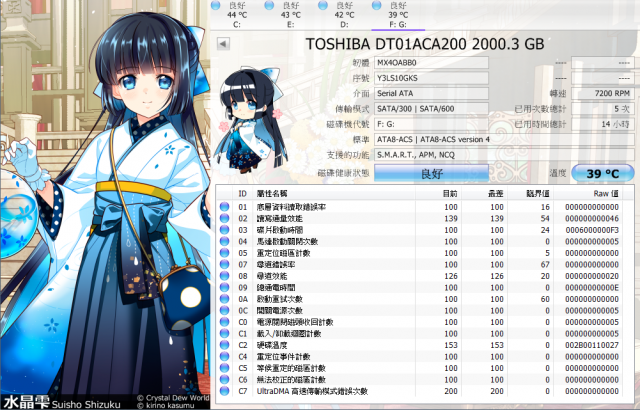
Task: Click the status orb of attribute C4 row
Action: [x=224, y=357]
